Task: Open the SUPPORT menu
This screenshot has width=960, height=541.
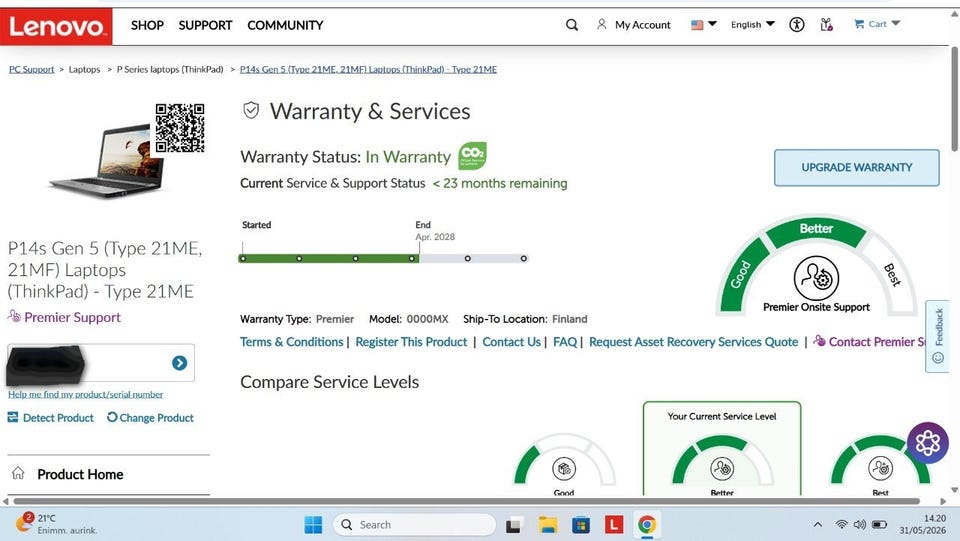Action: pos(205,25)
